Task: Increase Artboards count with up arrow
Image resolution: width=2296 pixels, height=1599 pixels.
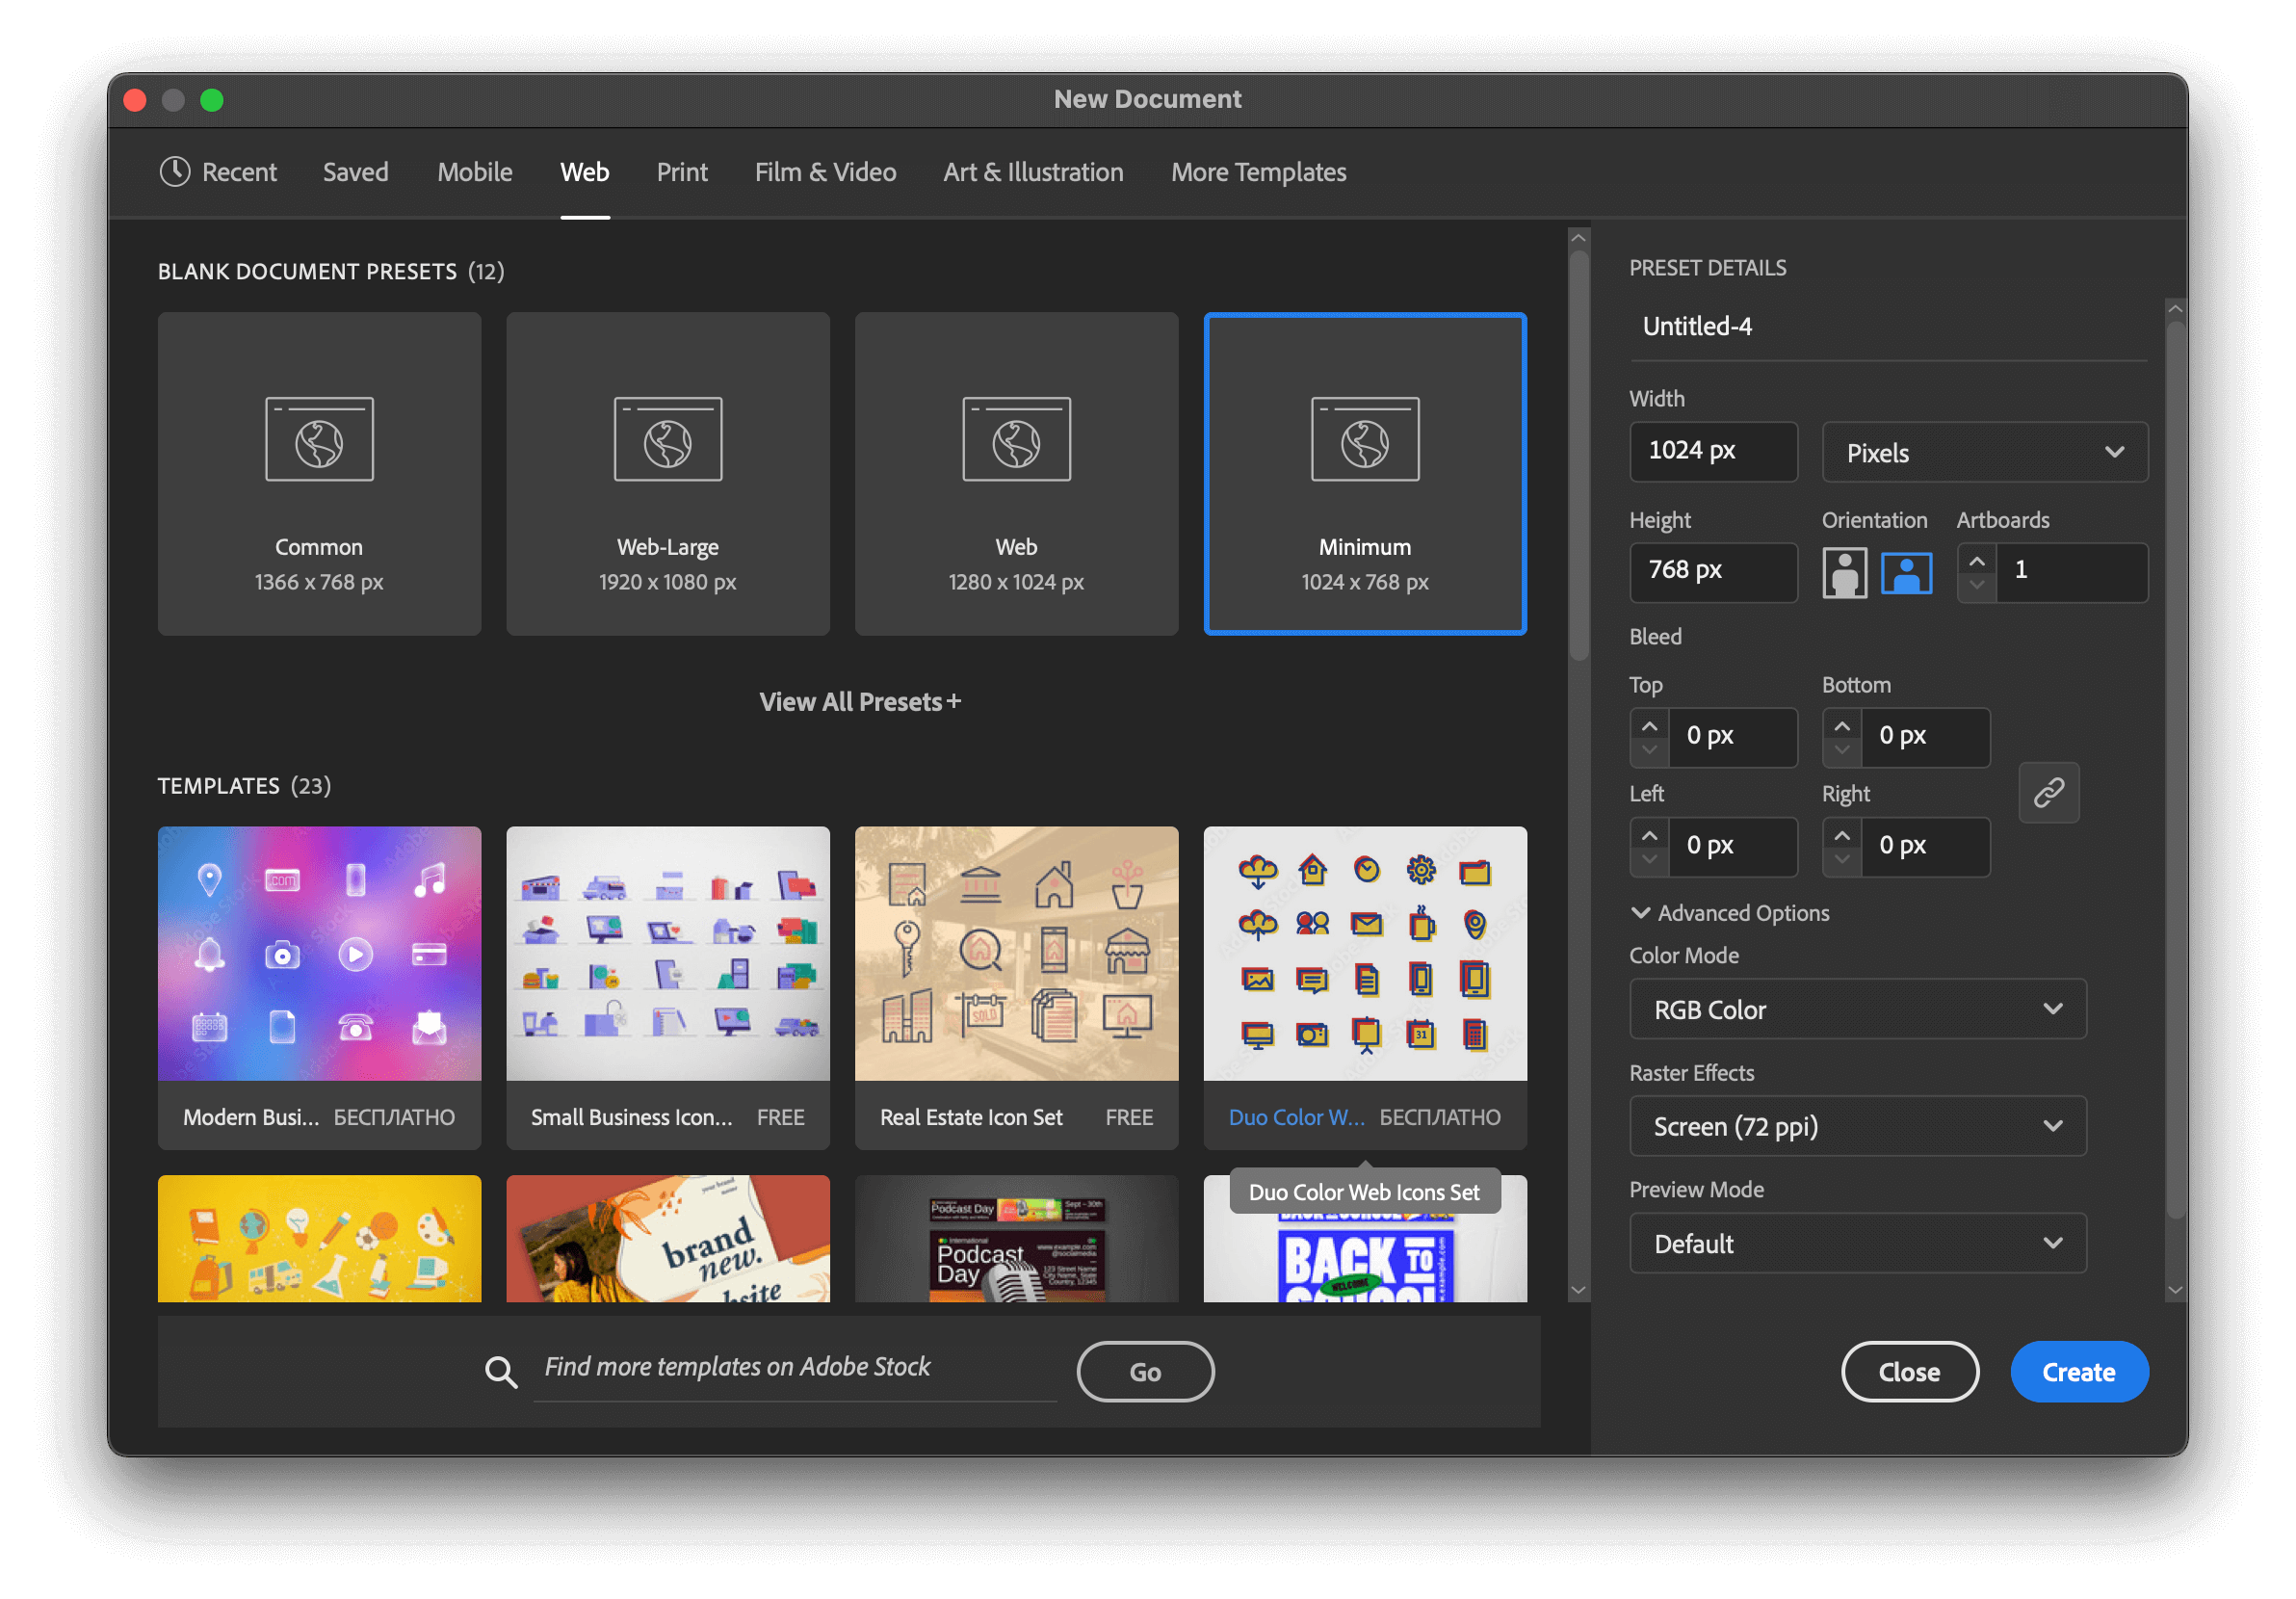Action: pyautogui.click(x=1976, y=560)
